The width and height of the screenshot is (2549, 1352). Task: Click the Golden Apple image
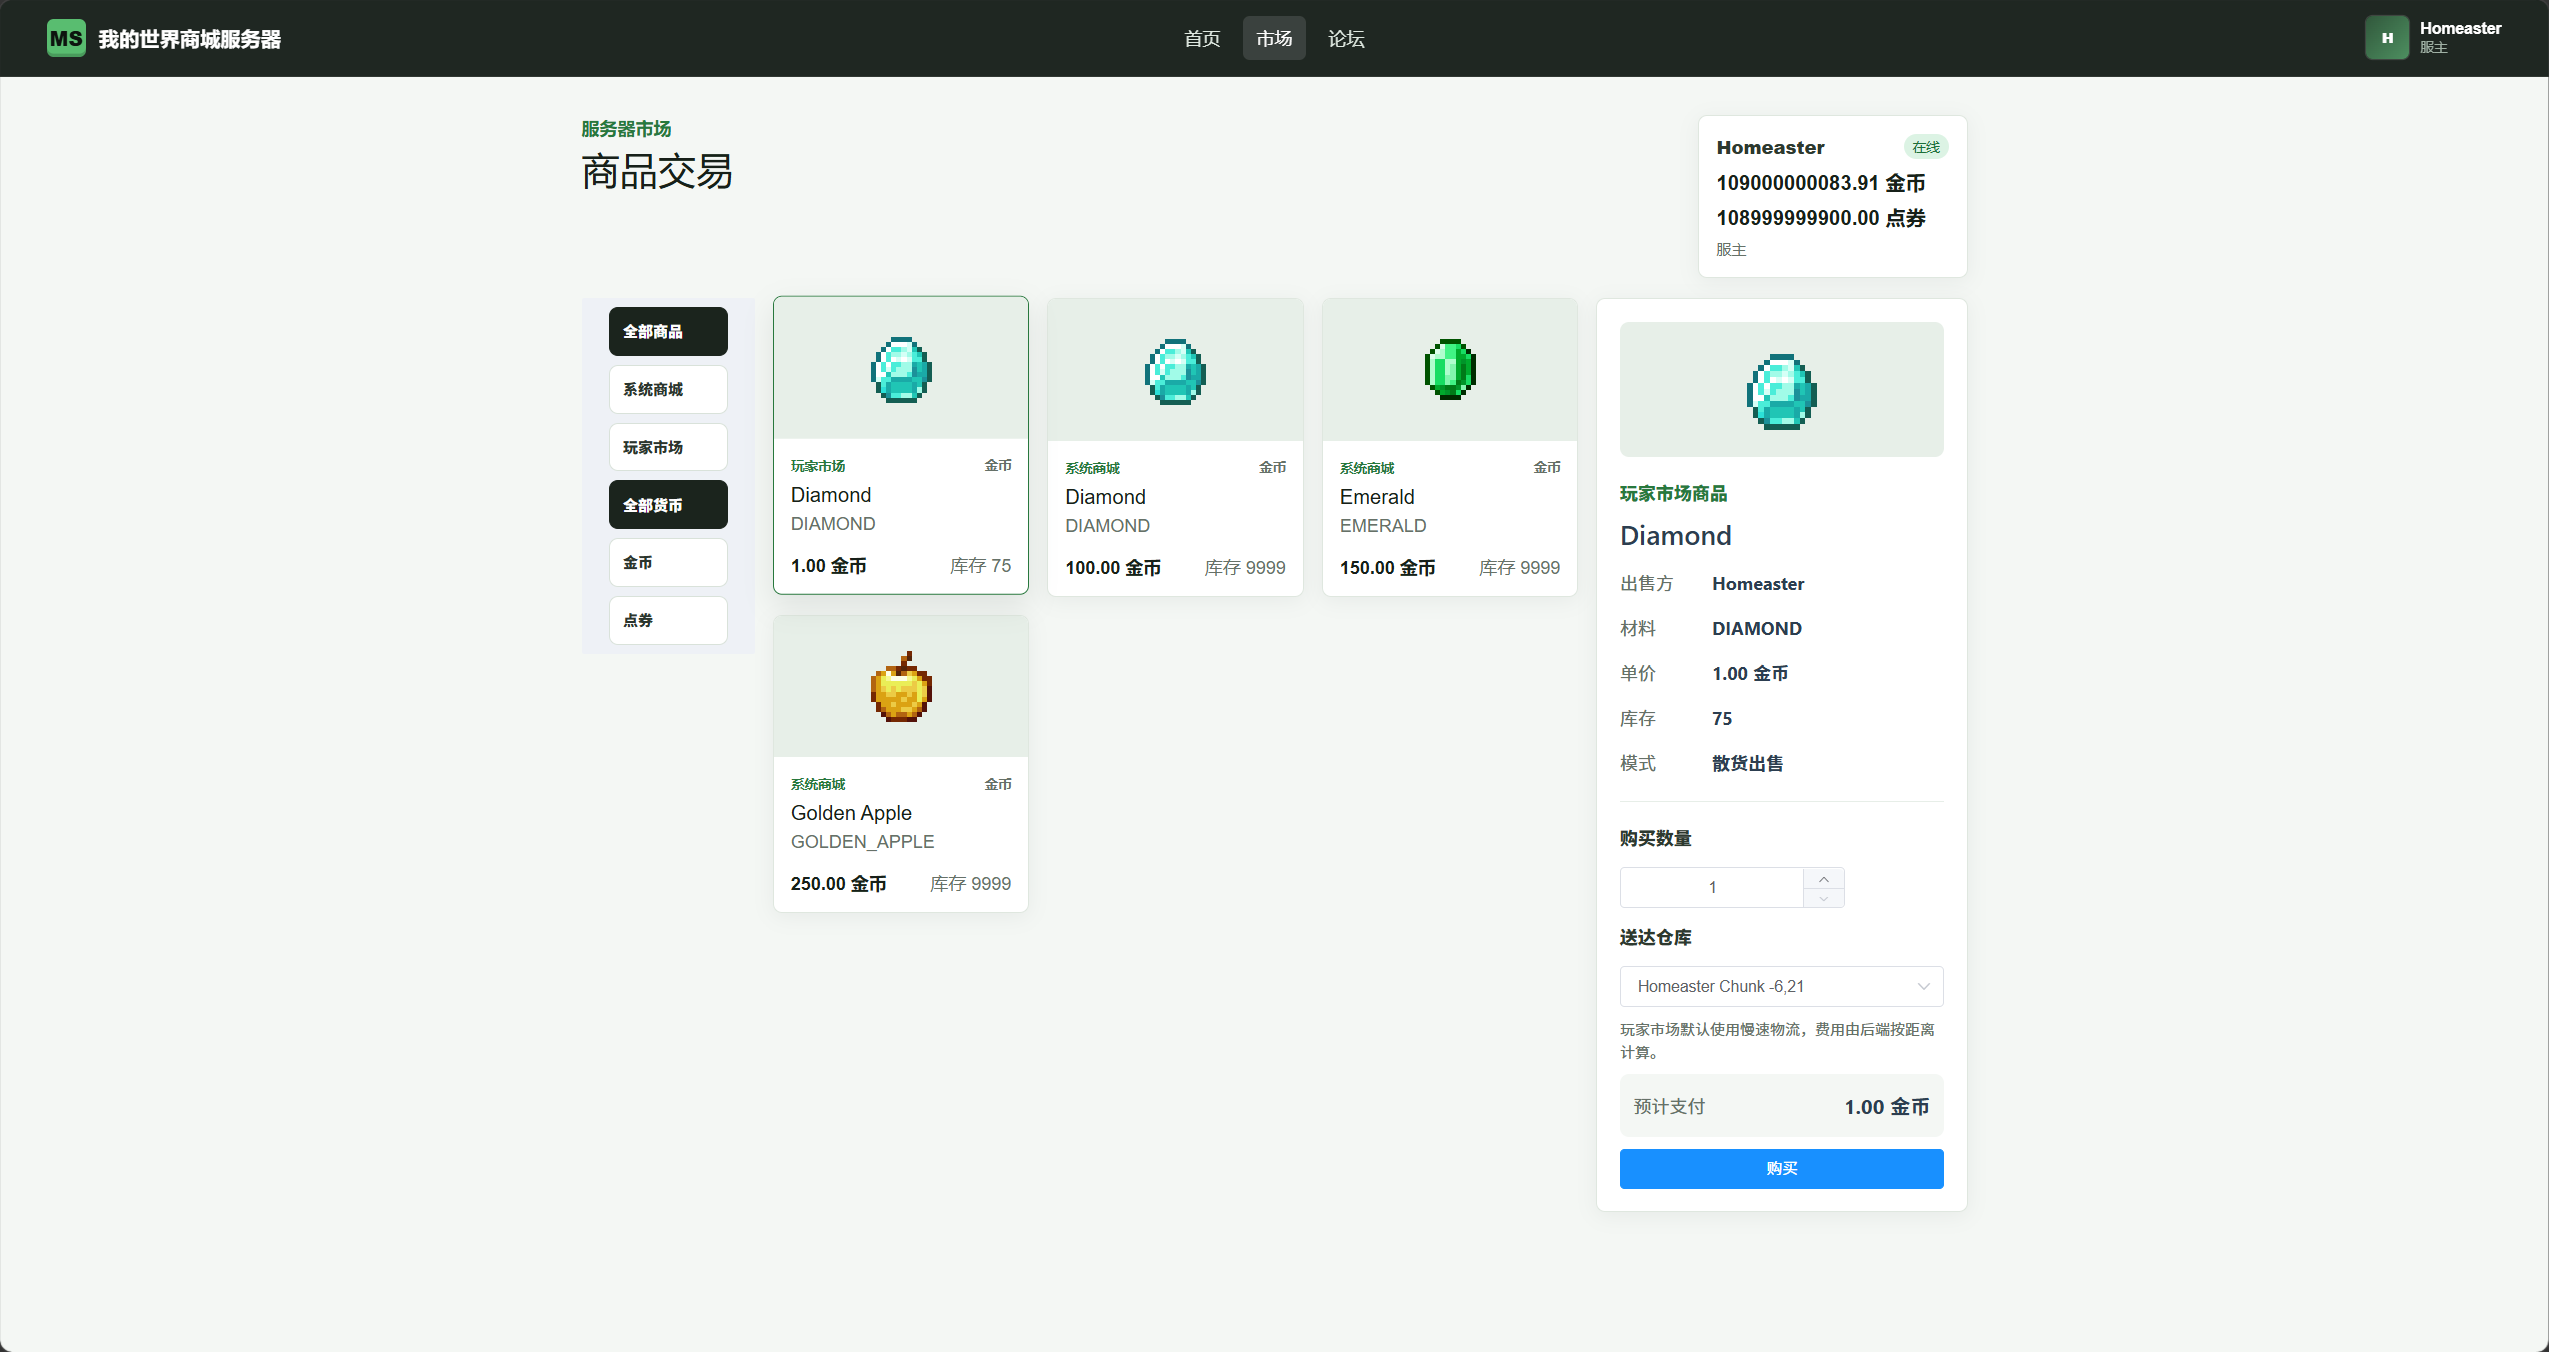(901, 687)
